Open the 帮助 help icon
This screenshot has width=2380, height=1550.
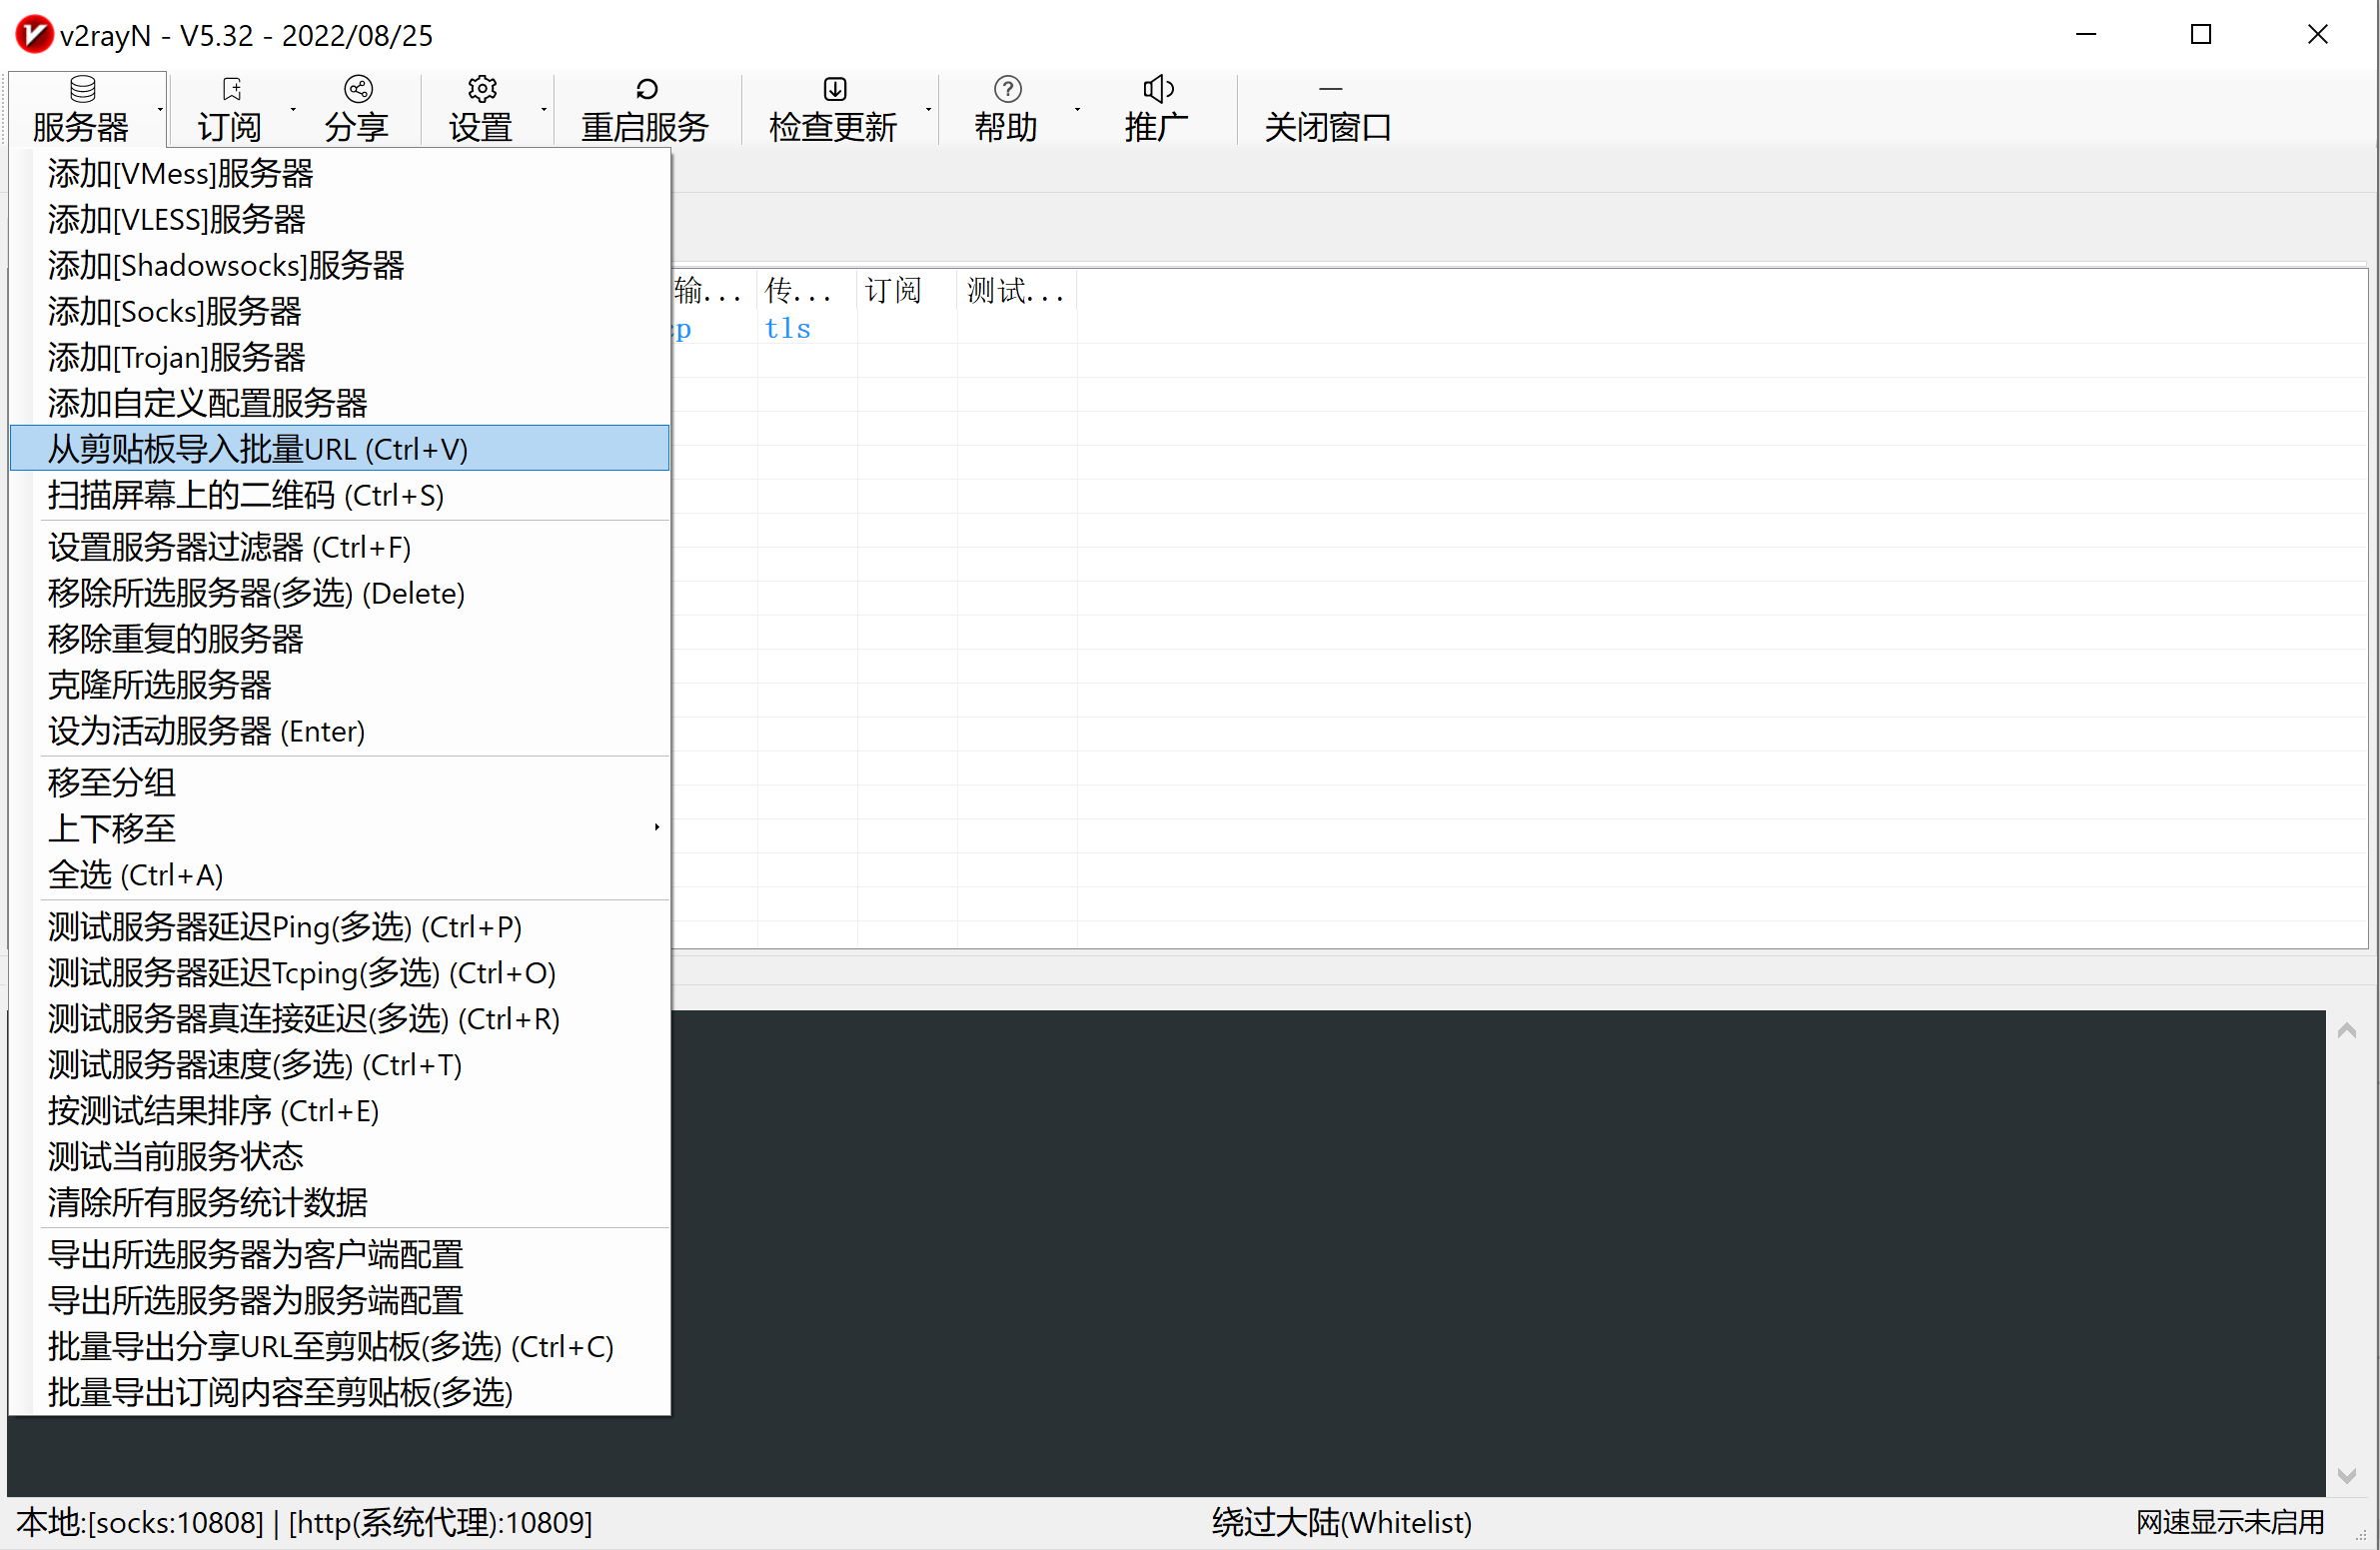tap(1007, 89)
